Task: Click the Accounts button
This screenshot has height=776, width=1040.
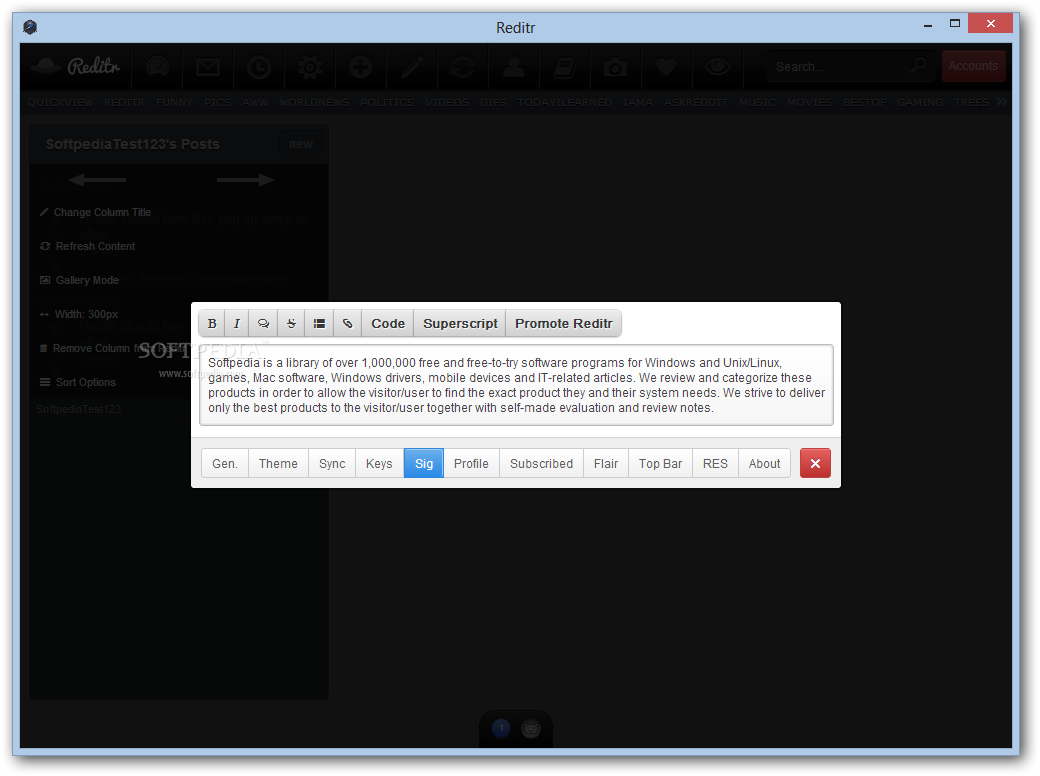Action: (x=973, y=66)
